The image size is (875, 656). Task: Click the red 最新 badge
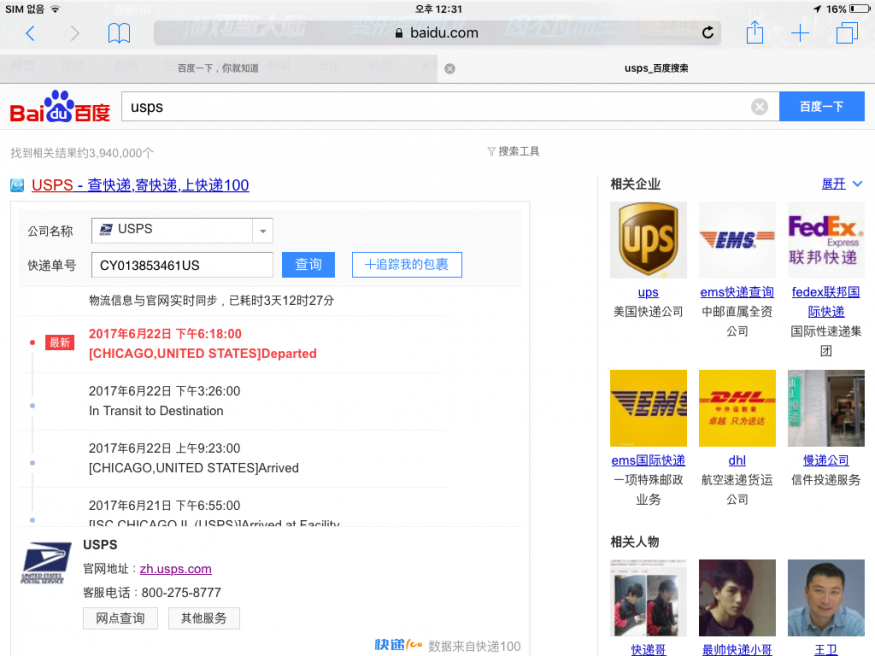click(x=59, y=343)
